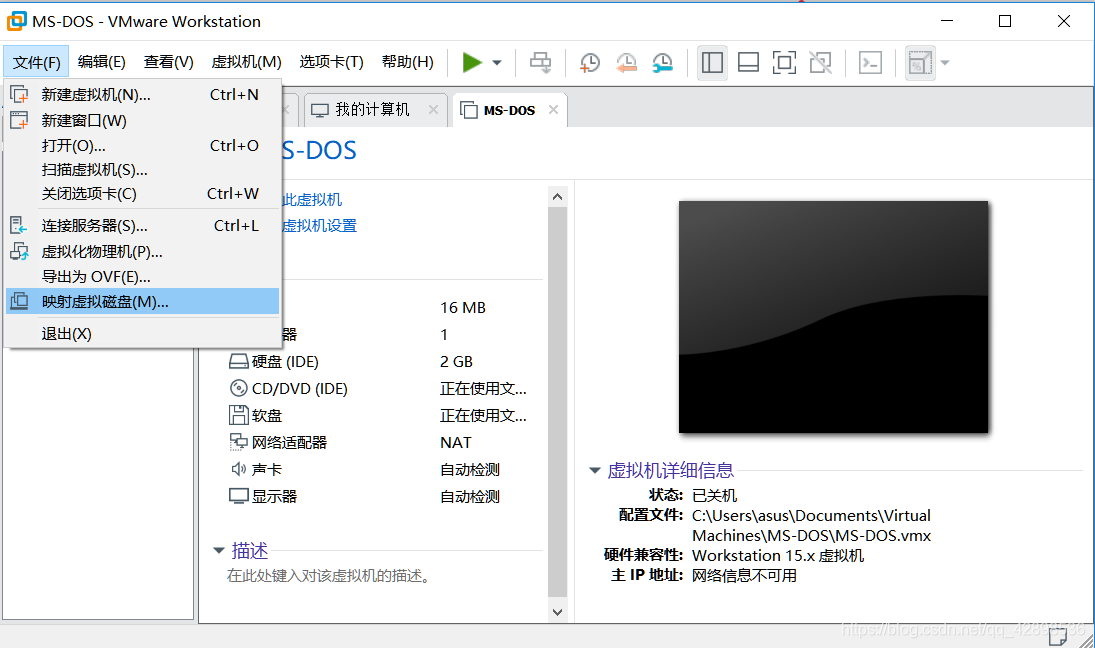Click the scrollbar down arrow
1095x648 pixels.
tap(557, 612)
